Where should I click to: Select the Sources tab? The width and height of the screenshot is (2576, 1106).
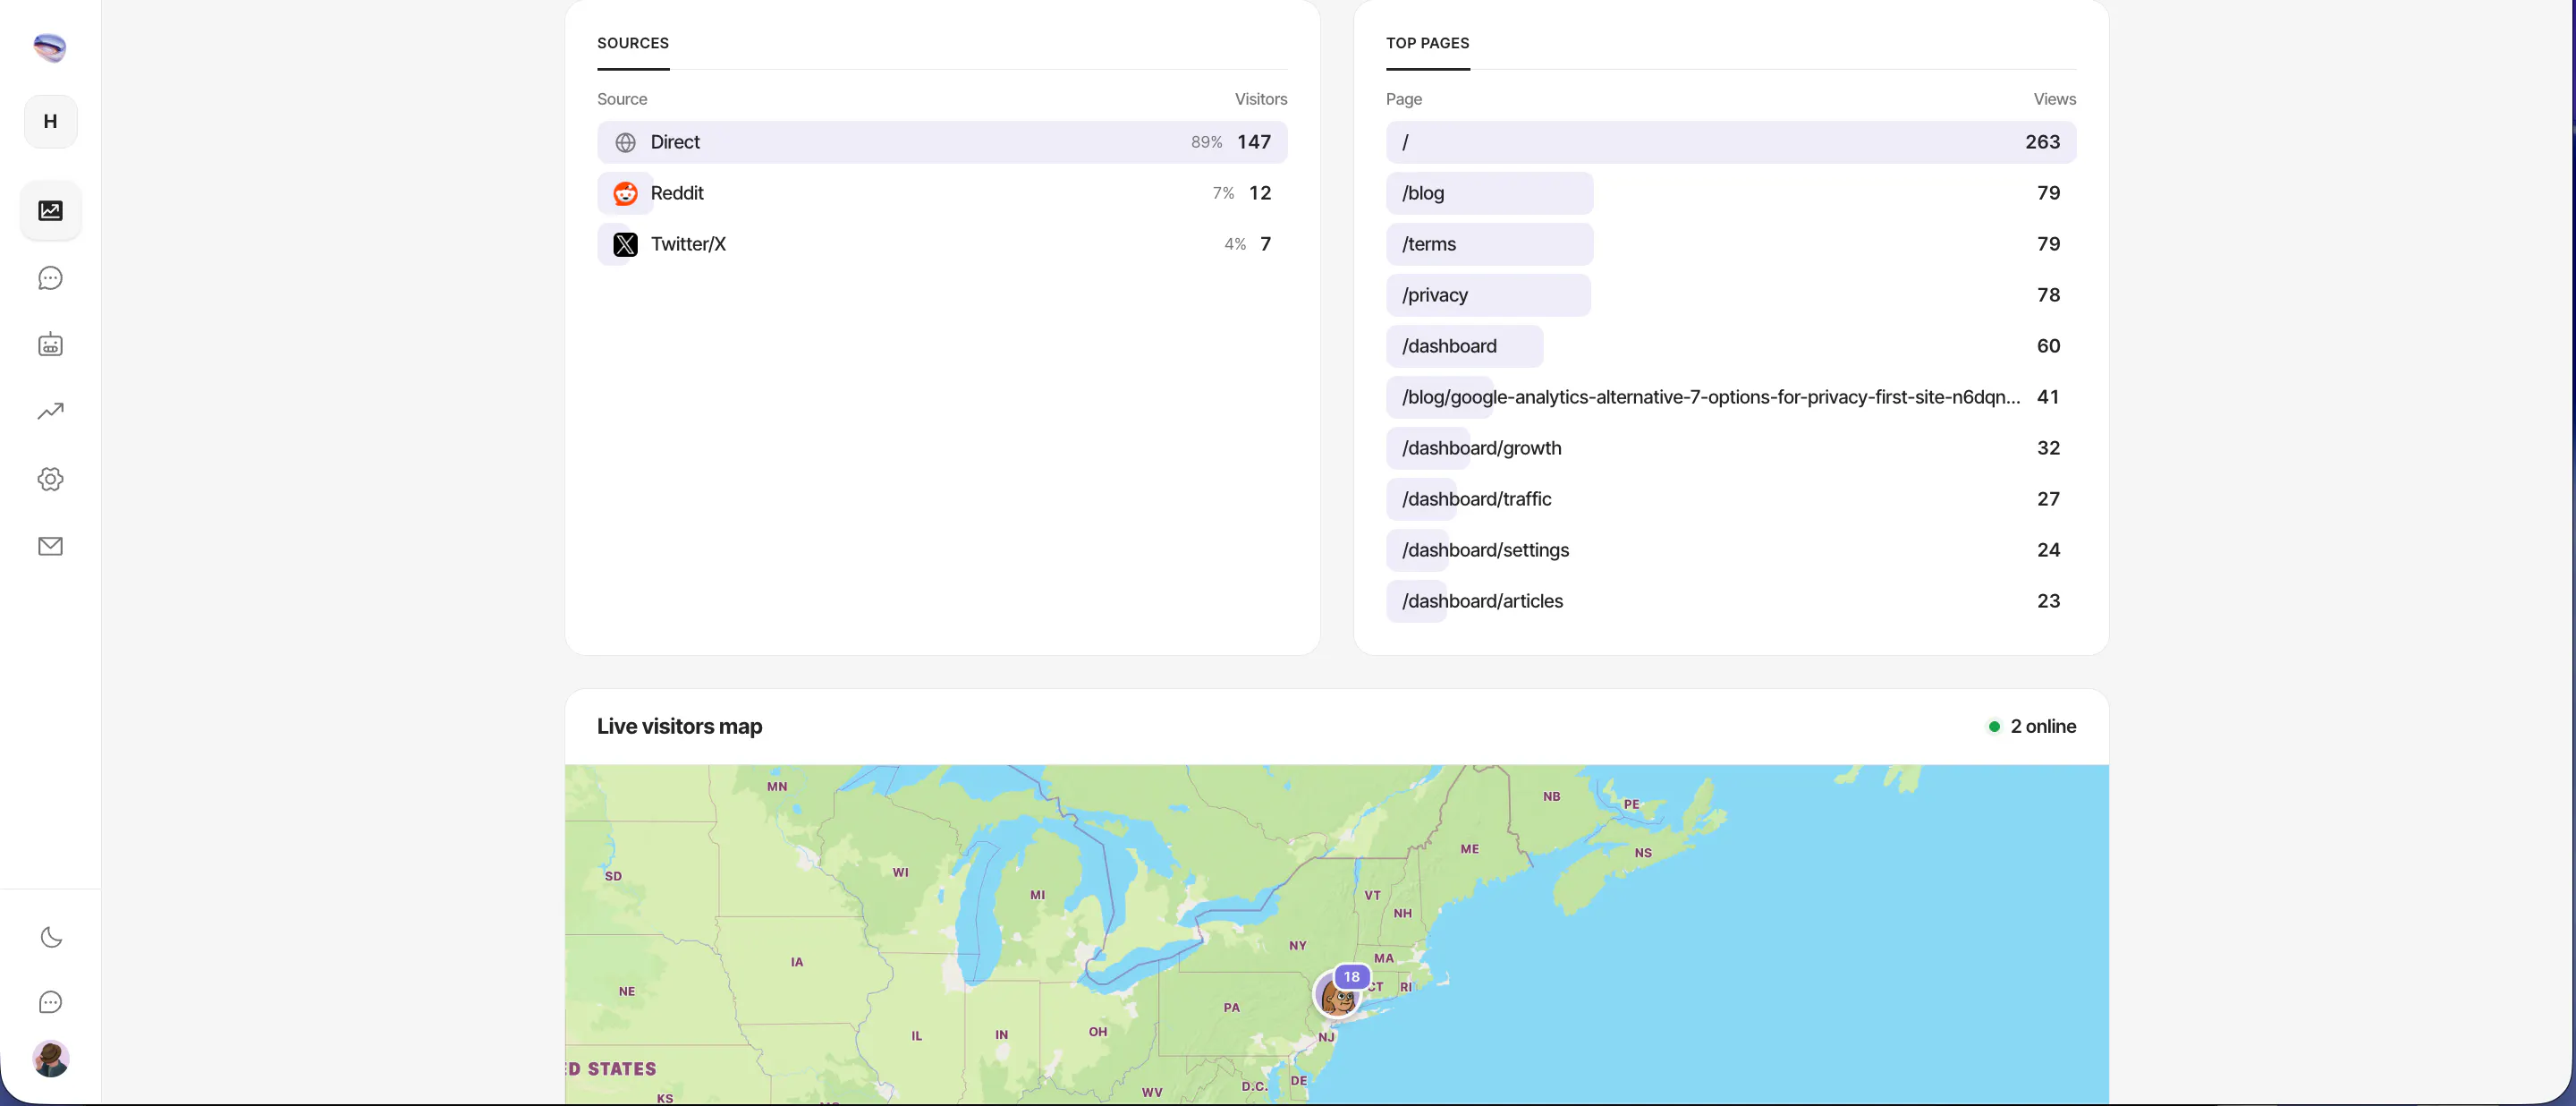[x=633, y=43]
